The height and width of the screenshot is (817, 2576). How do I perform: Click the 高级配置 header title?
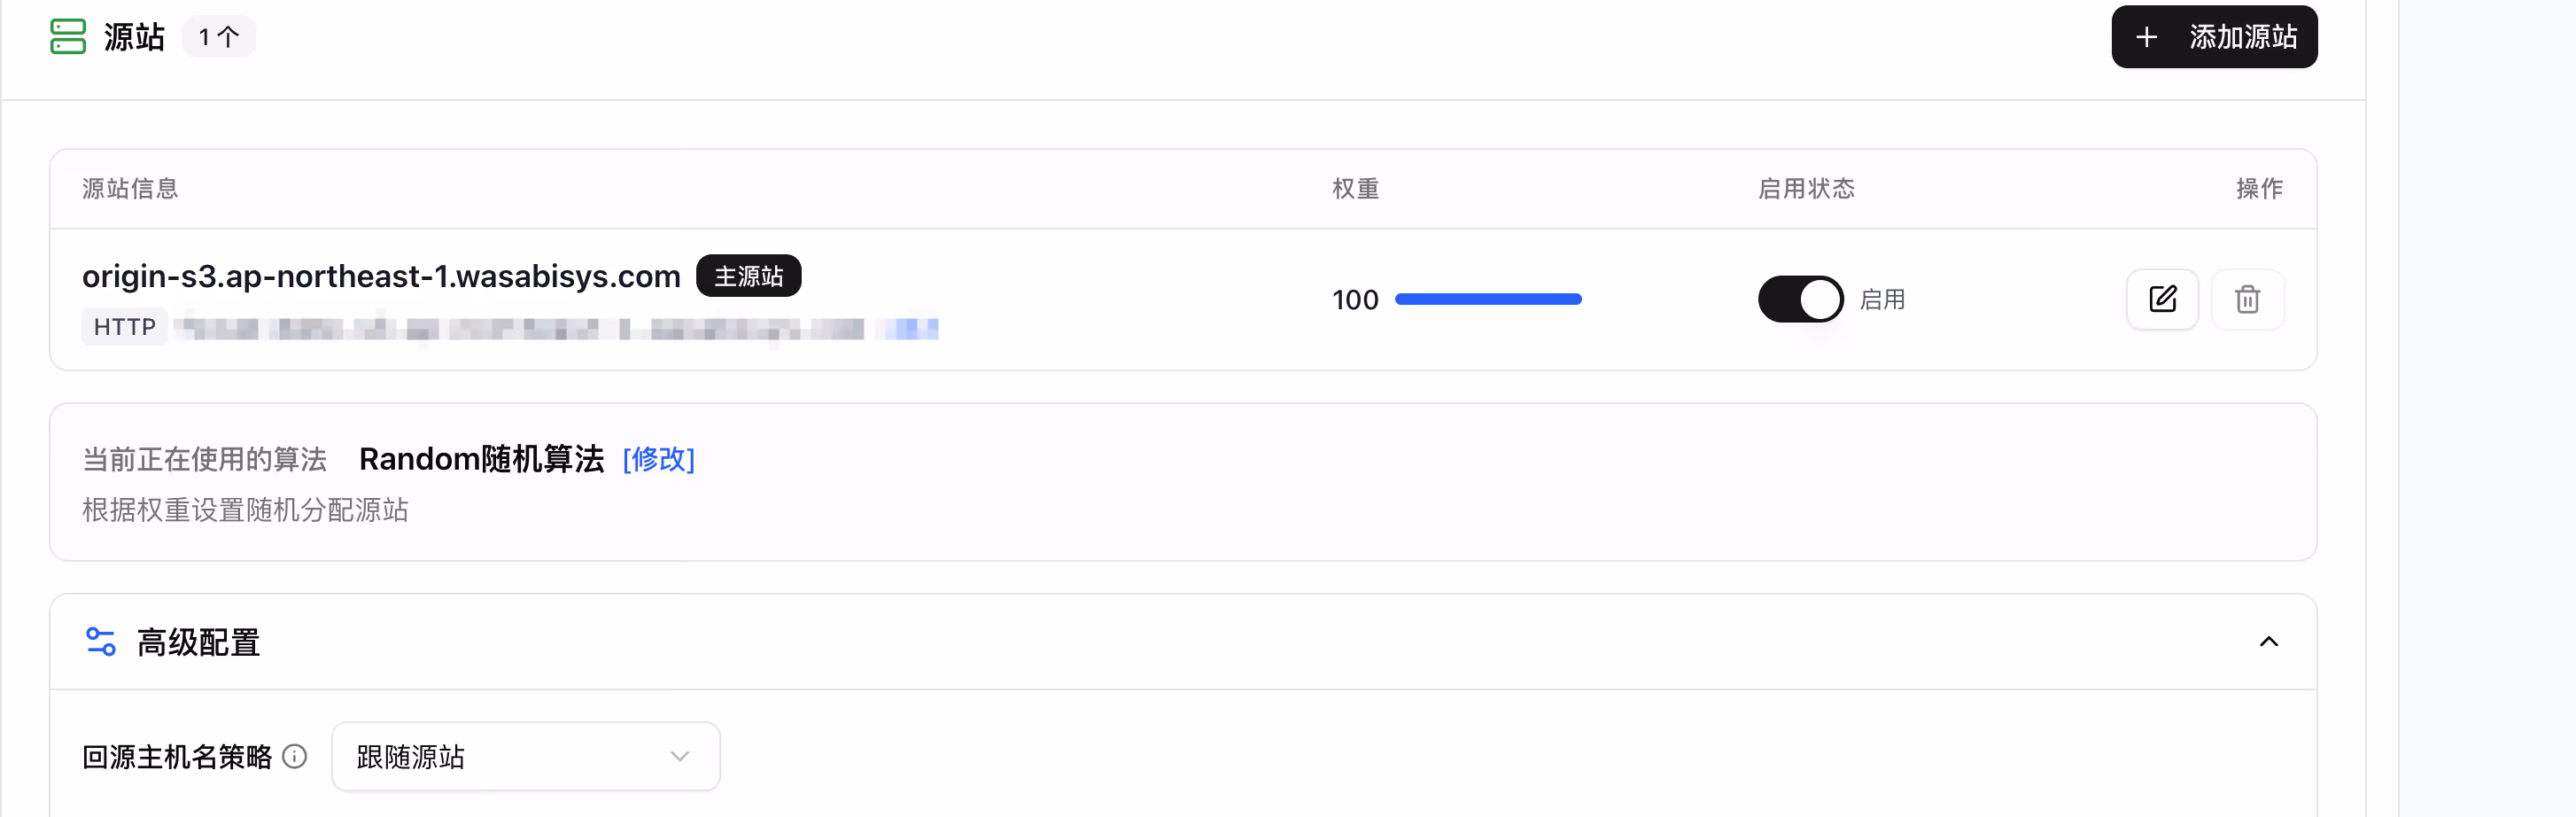(198, 642)
